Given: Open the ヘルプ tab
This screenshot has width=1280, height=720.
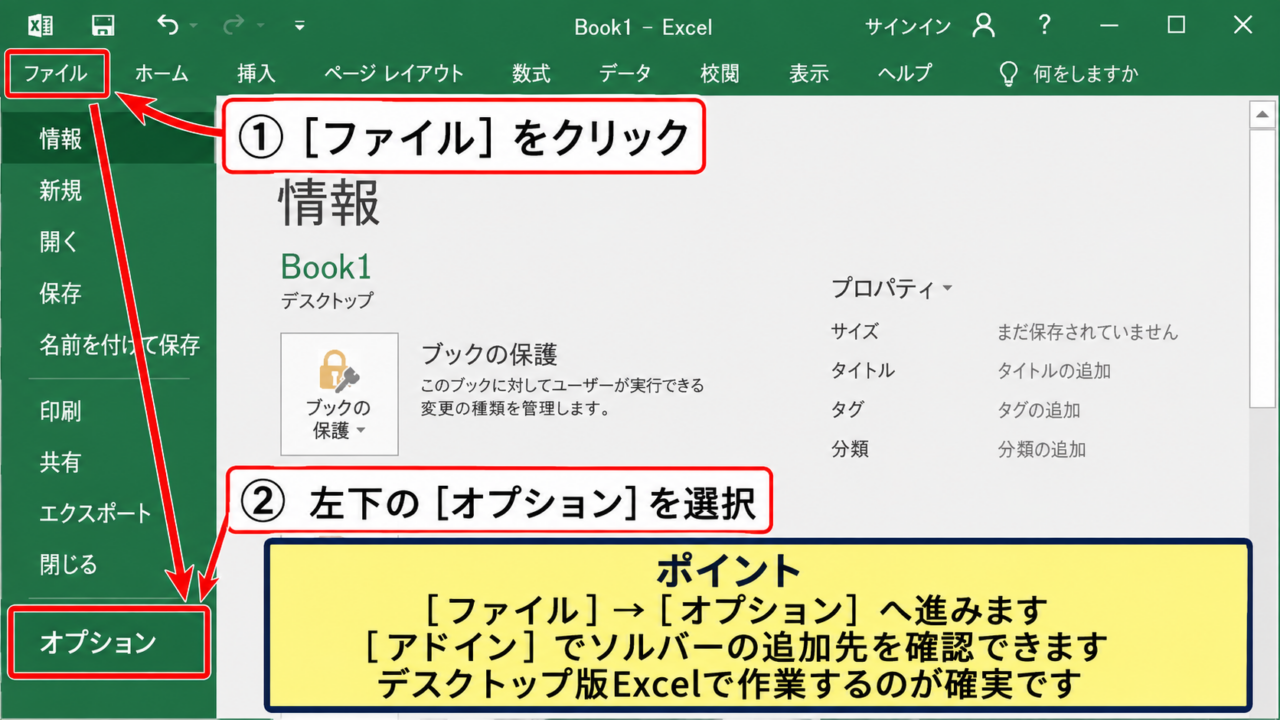Looking at the screenshot, I should tap(904, 73).
